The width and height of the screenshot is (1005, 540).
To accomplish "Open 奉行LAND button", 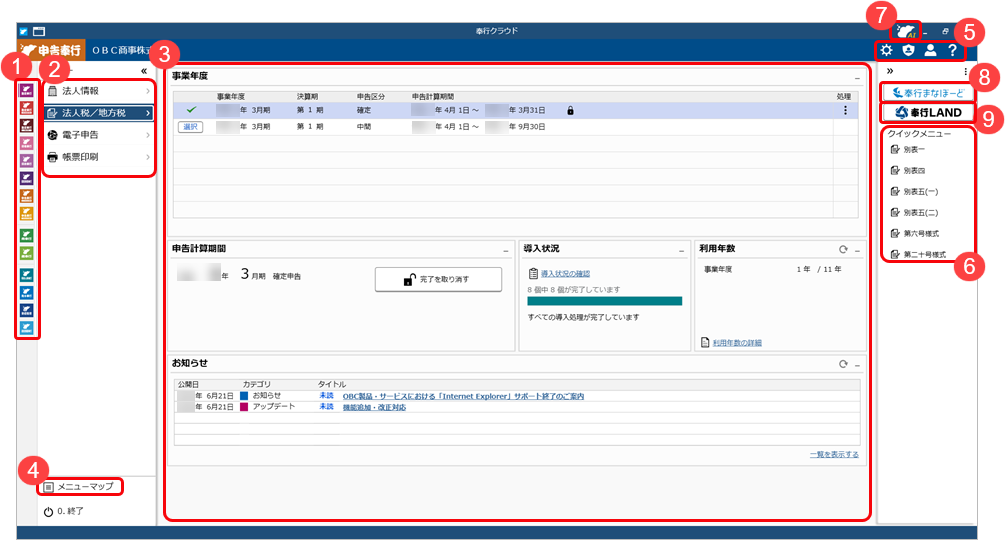I will pos(927,112).
